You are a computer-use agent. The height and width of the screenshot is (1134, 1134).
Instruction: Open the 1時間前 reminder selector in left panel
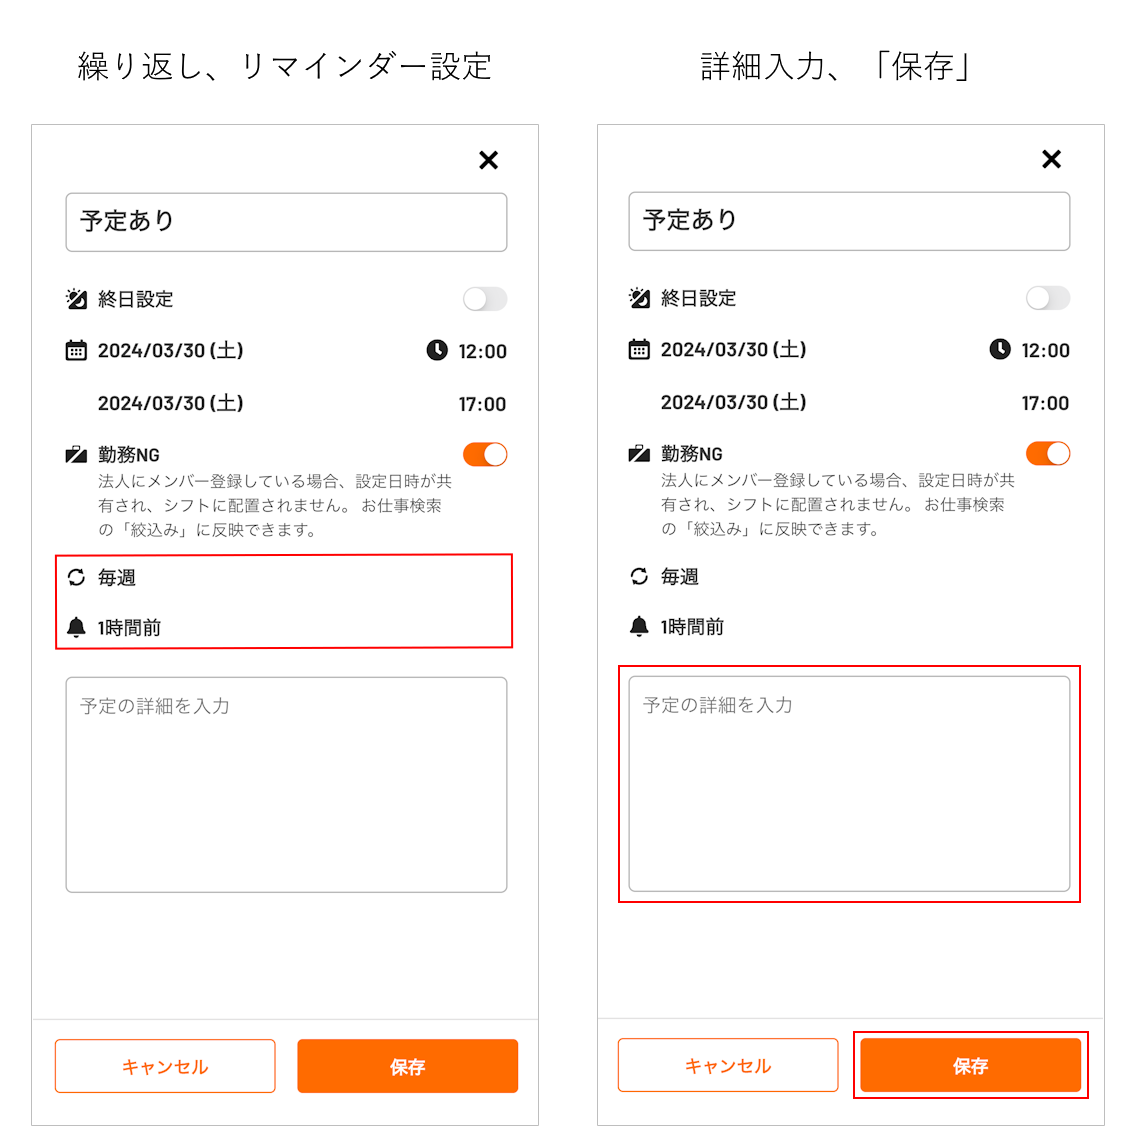click(129, 628)
